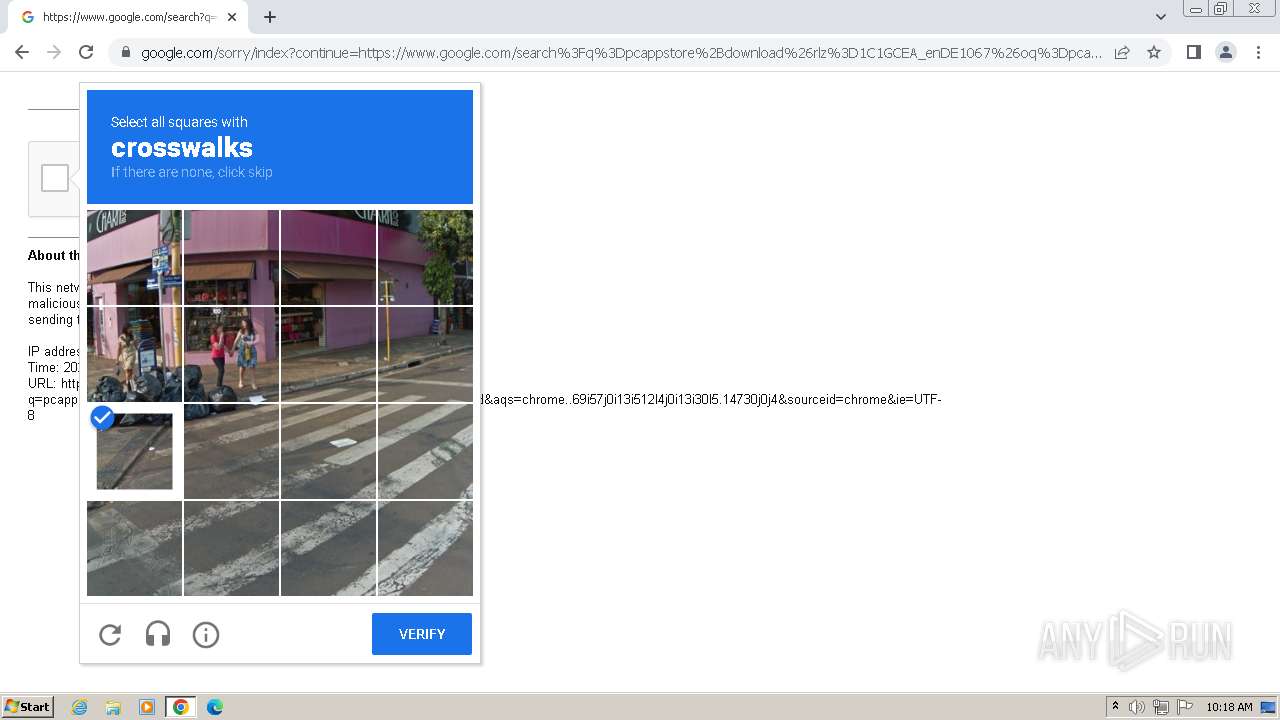The height and width of the screenshot is (720, 1280).
Task: Open the network tray icon
Action: pyautogui.click(x=1161, y=707)
